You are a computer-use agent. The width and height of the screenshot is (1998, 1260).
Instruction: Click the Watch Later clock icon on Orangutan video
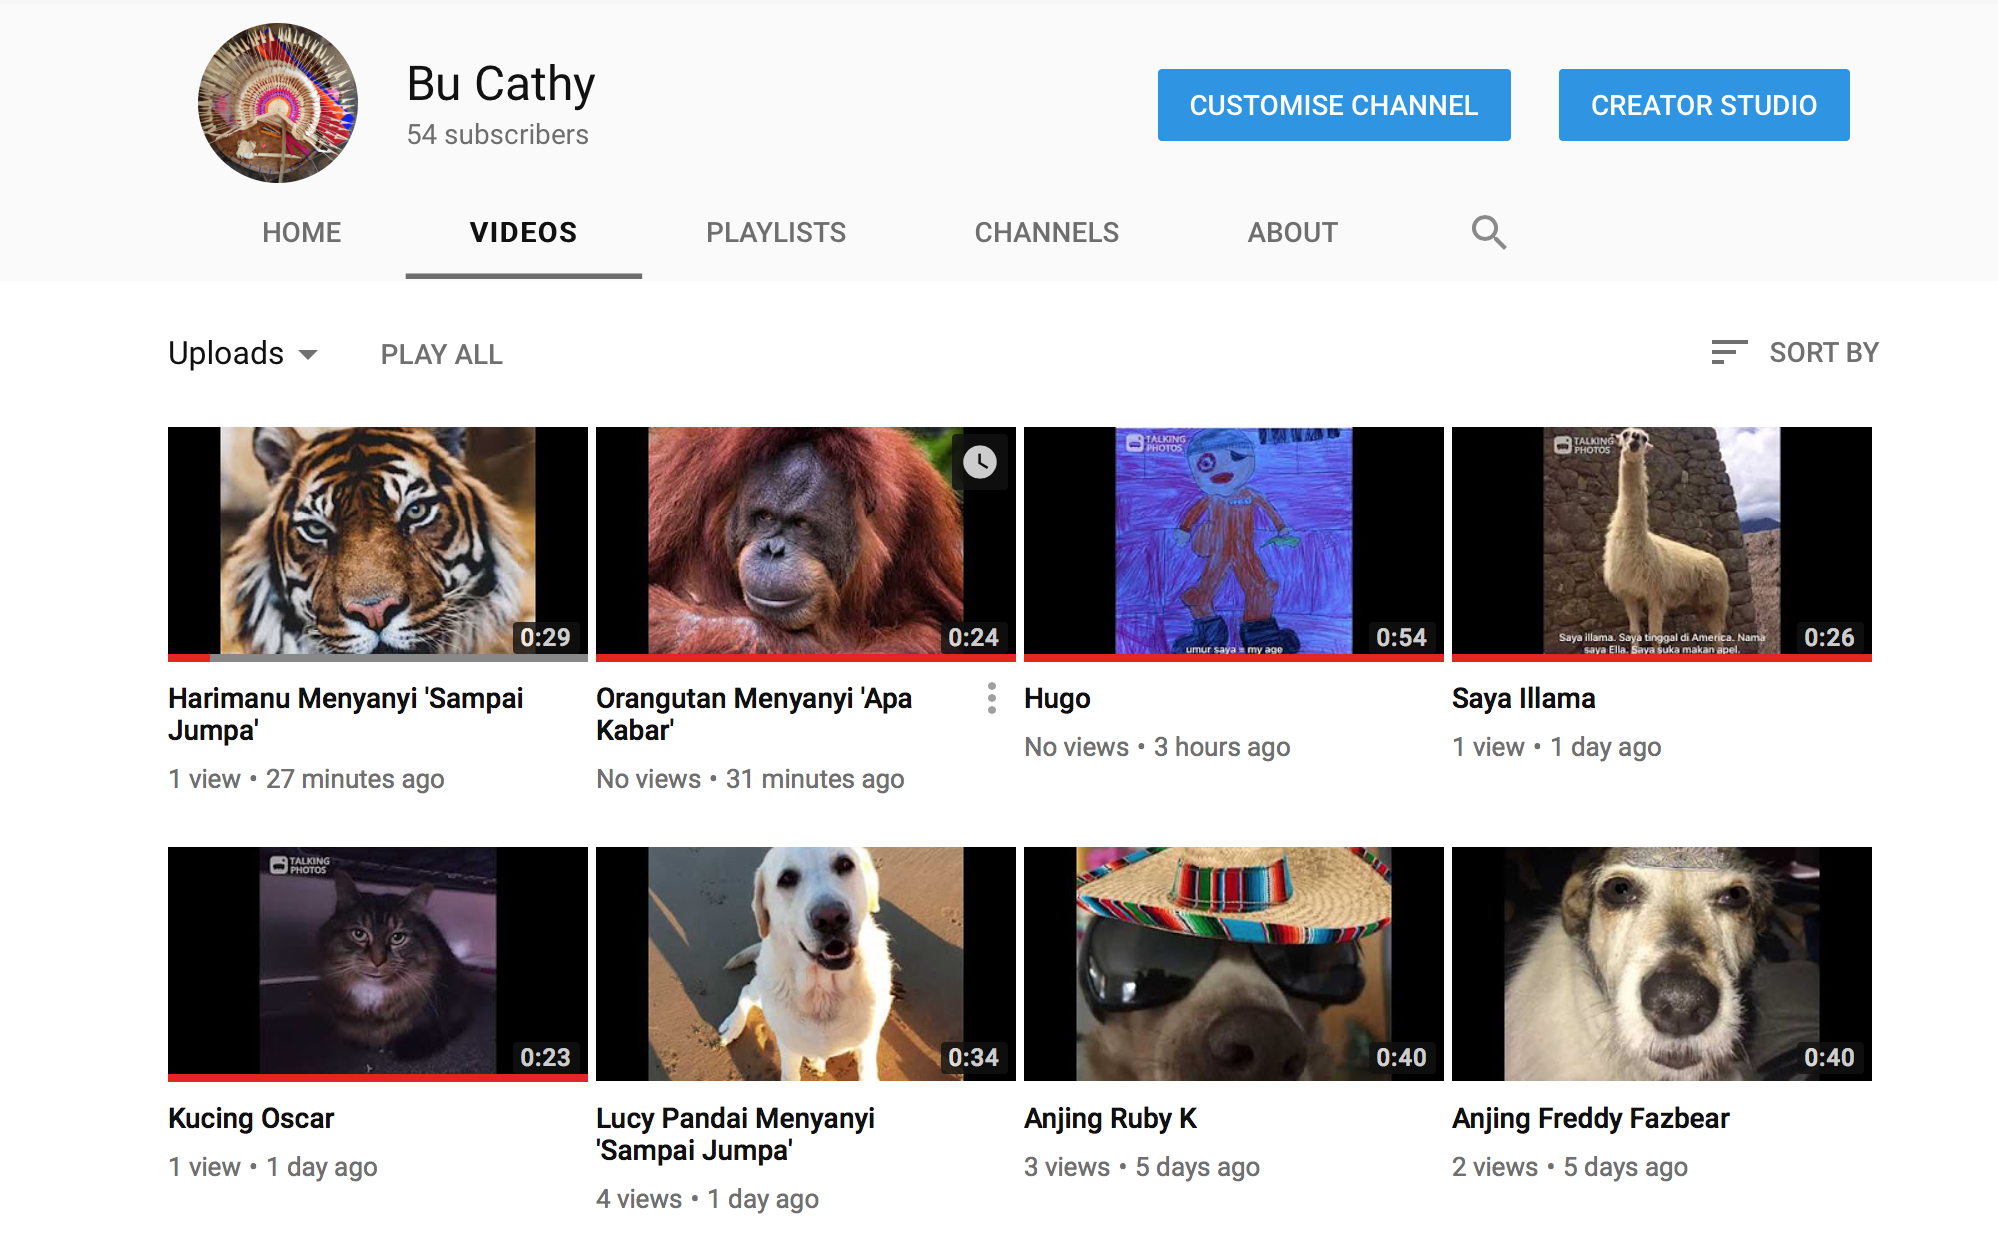(x=980, y=461)
